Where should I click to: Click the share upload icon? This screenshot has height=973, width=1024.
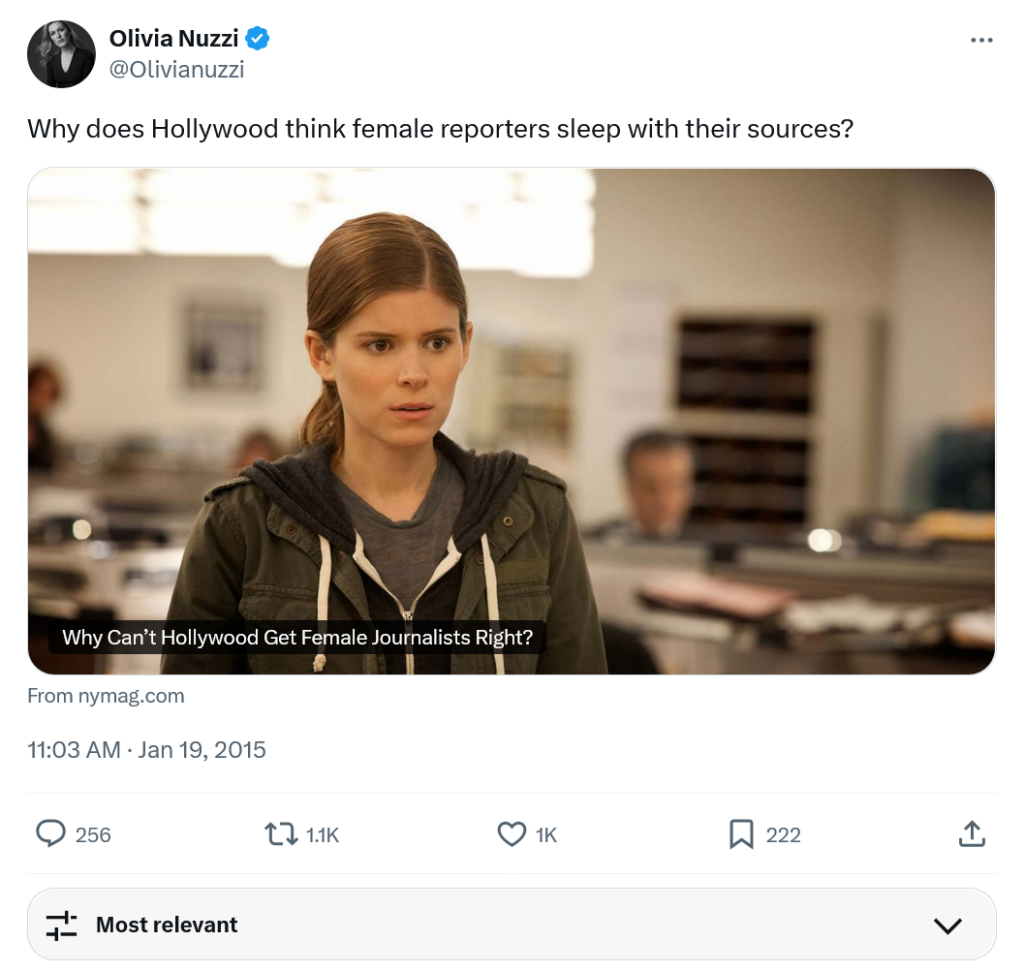tap(972, 834)
